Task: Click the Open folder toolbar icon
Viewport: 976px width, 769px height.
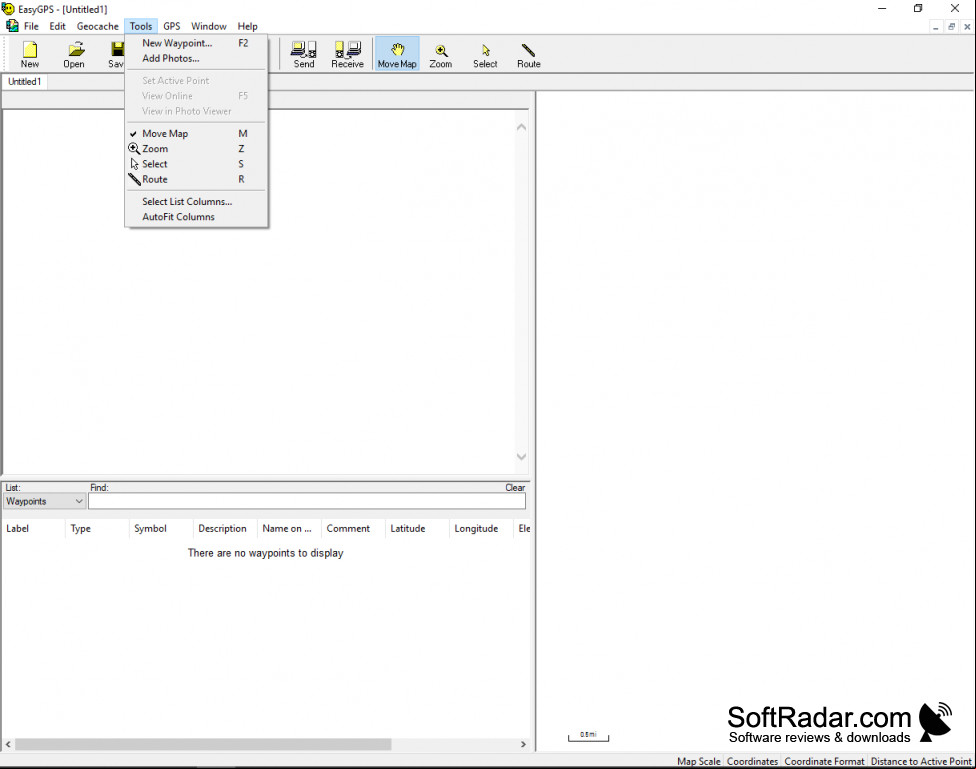Action: [74, 54]
